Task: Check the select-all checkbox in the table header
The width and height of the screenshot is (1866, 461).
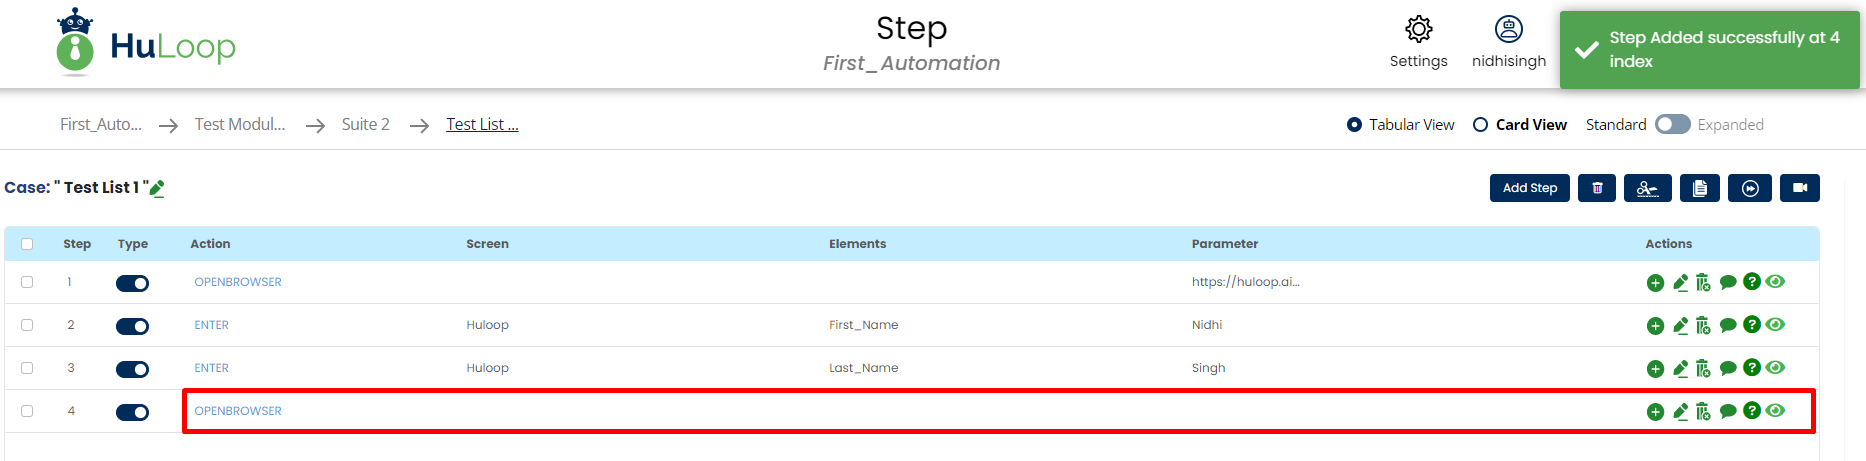Action: (27, 244)
